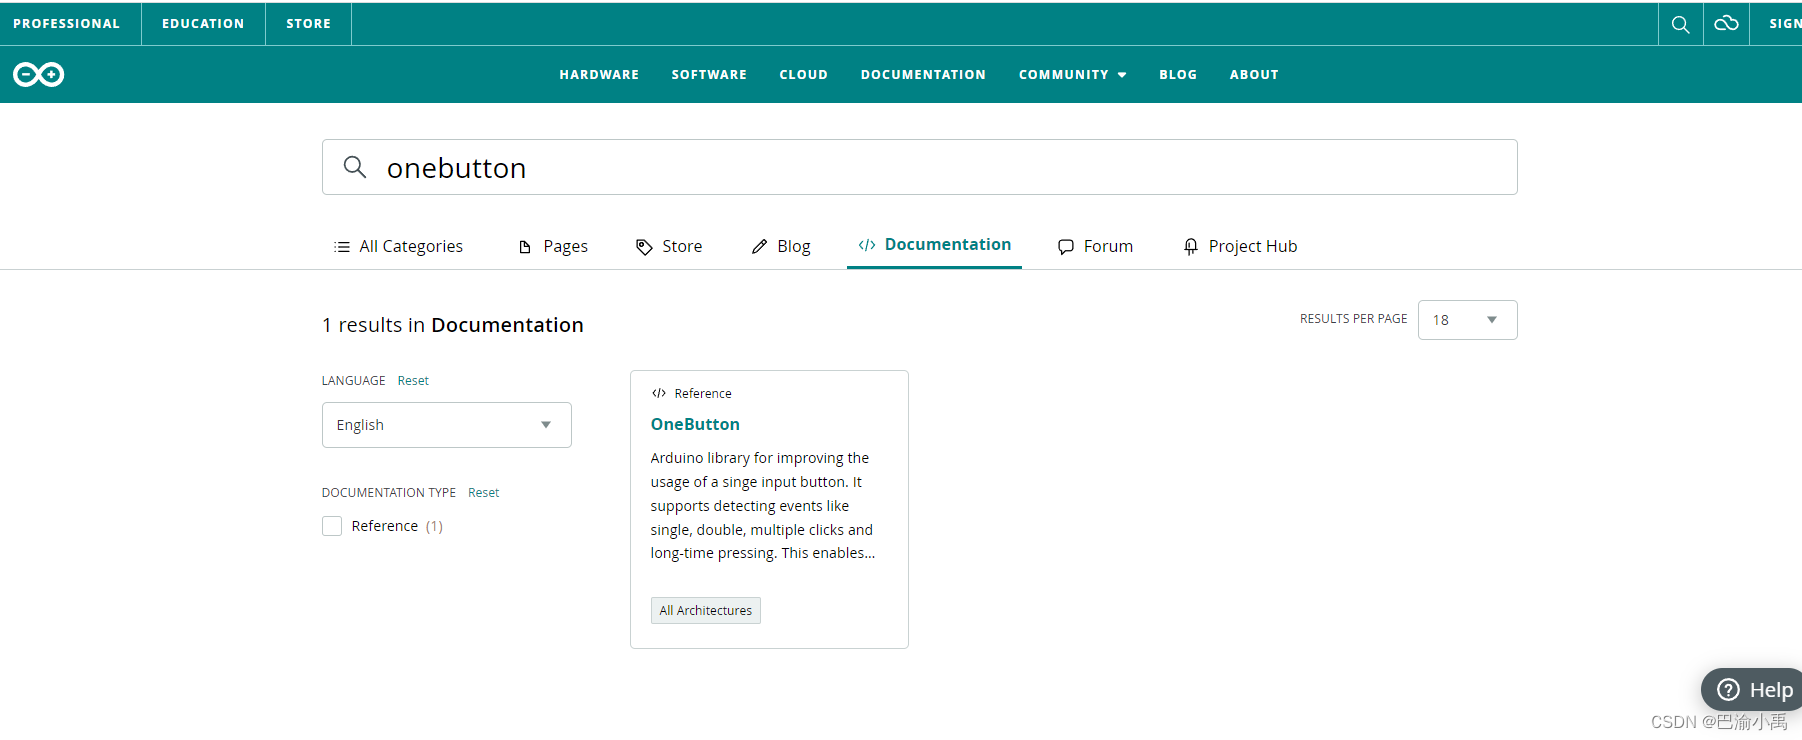
Task: Click the Forum speech bubble icon
Action: 1066,247
